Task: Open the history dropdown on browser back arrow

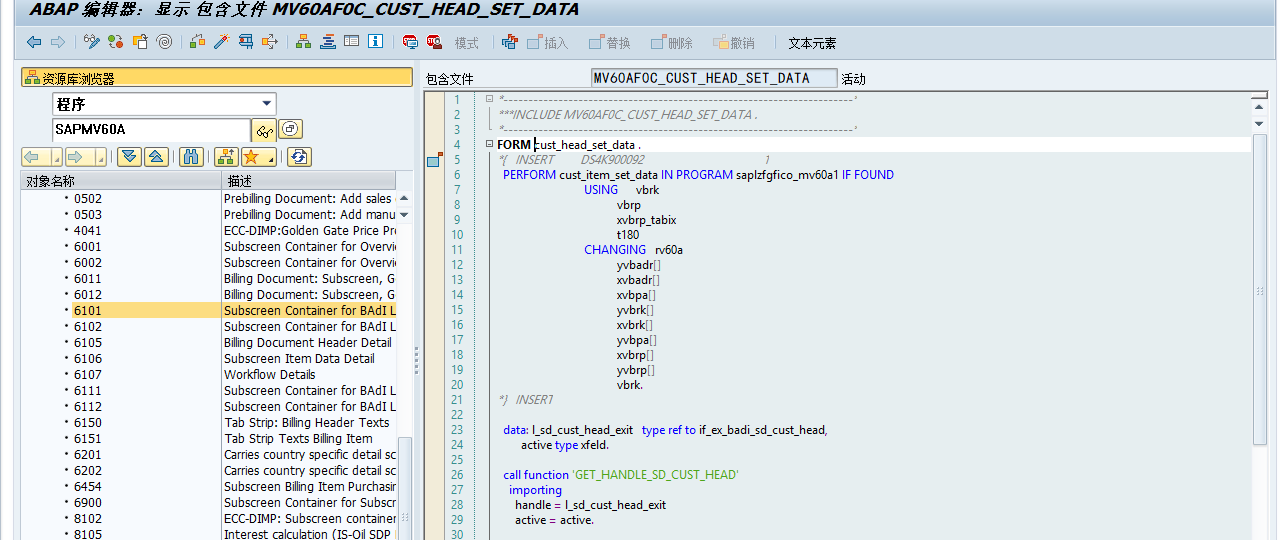Action: click(x=56, y=158)
